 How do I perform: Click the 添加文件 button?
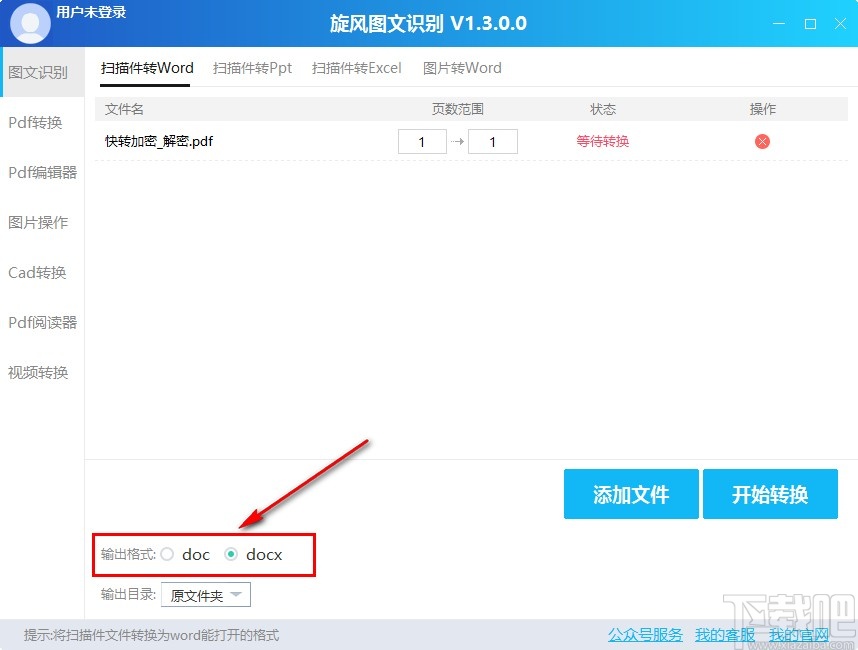[x=631, y=494]
